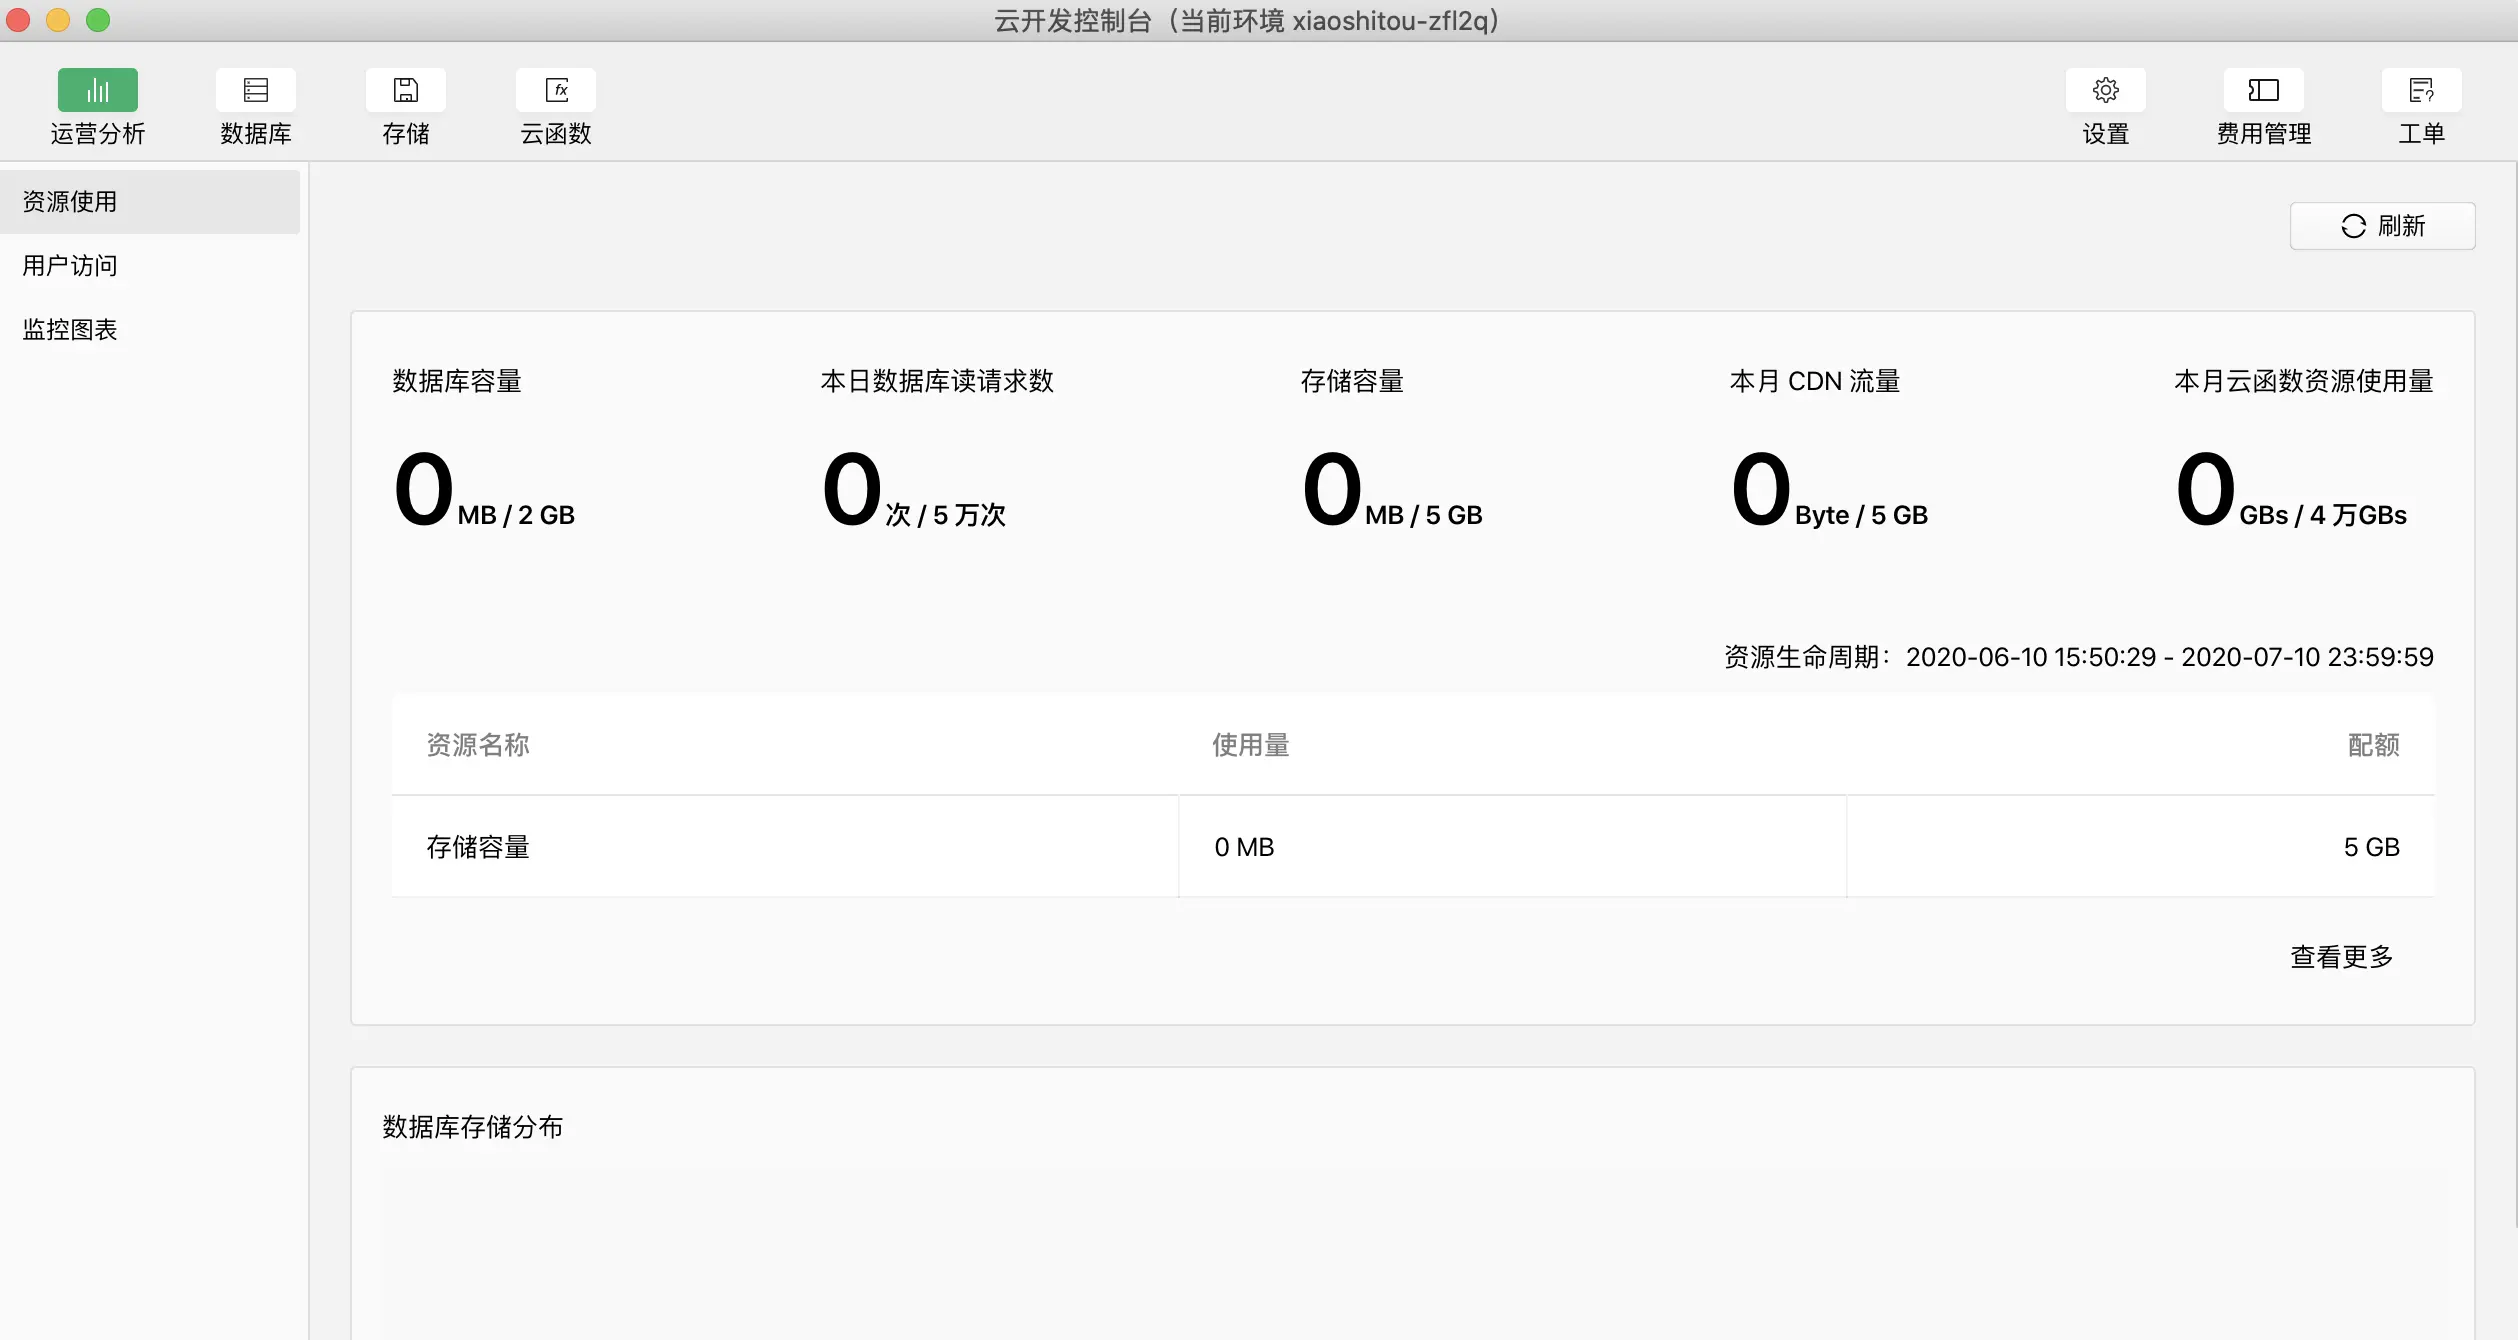Viewport: 2518px width, 1340px height.
Task: Click the 查看更多 view more link
Action: [x=2341, y=957]
